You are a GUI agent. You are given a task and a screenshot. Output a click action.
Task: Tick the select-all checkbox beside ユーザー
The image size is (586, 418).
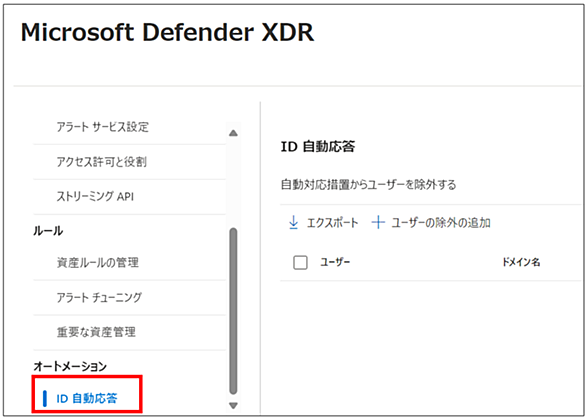coord(300,262)
